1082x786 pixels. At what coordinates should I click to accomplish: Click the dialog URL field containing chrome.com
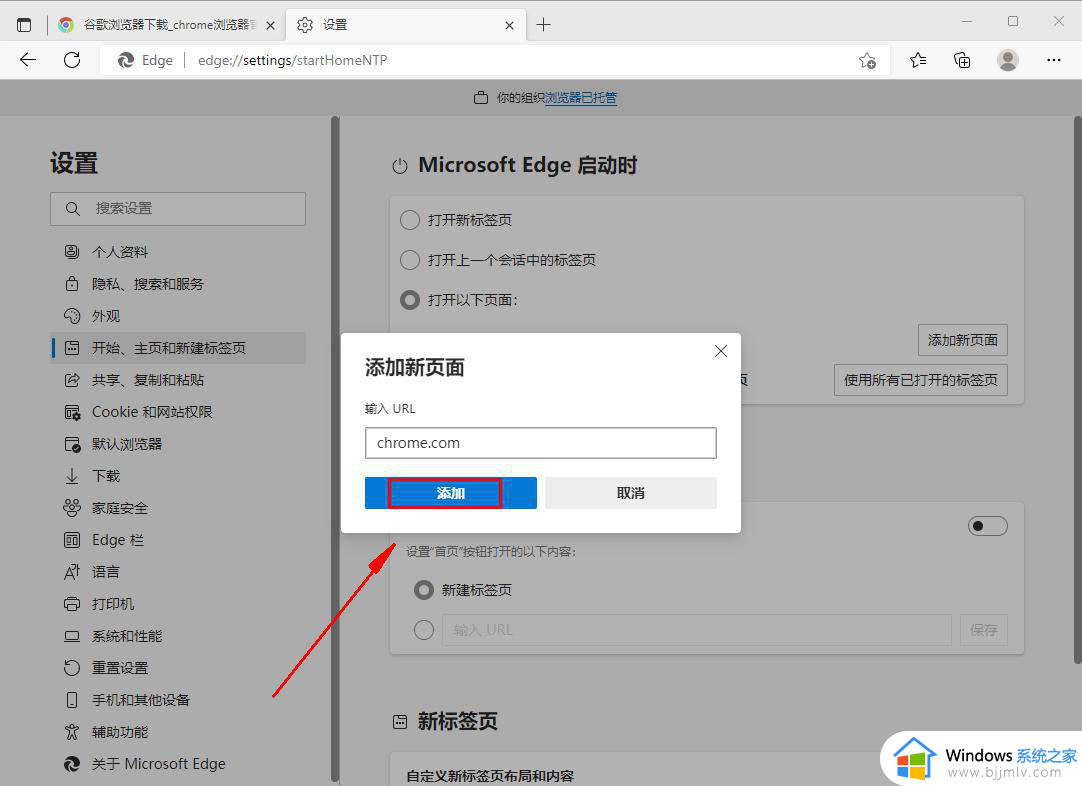point(541,443)
